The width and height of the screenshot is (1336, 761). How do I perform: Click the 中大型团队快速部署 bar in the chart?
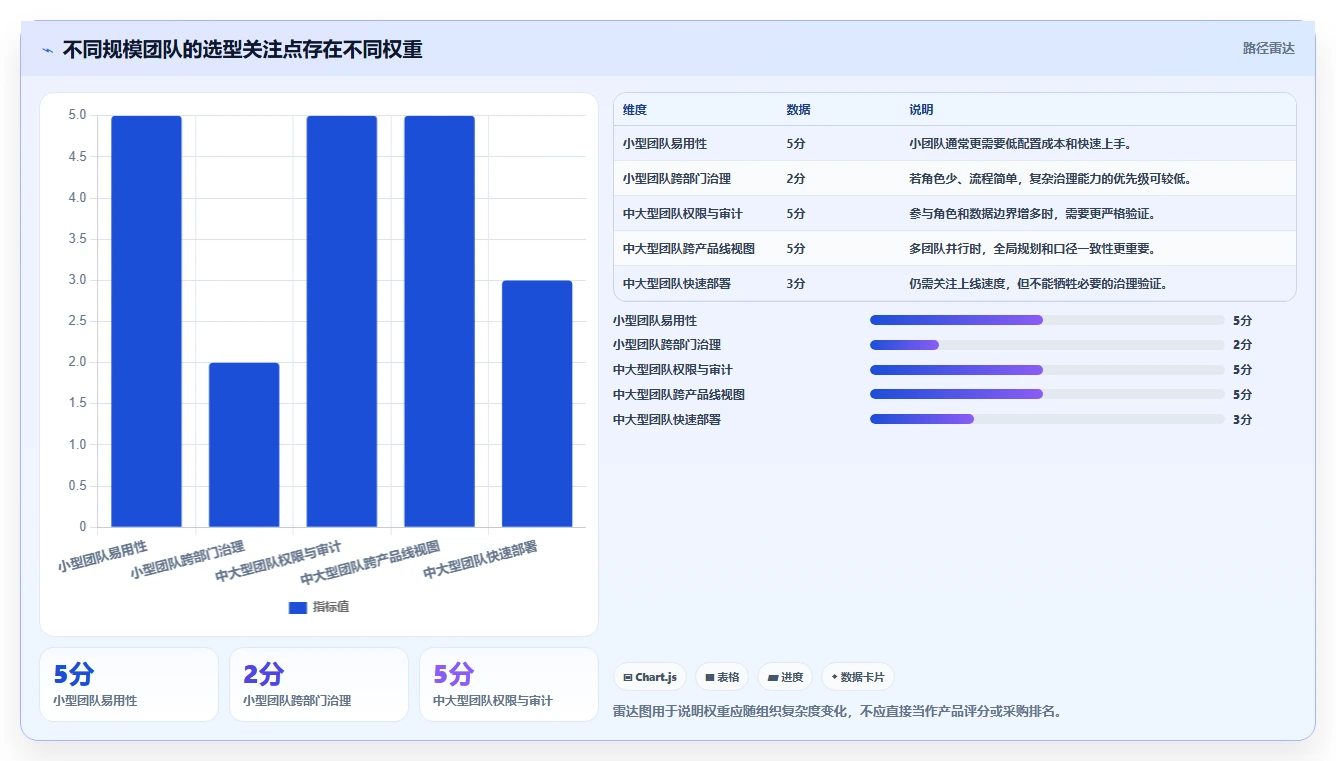point(537,403)
